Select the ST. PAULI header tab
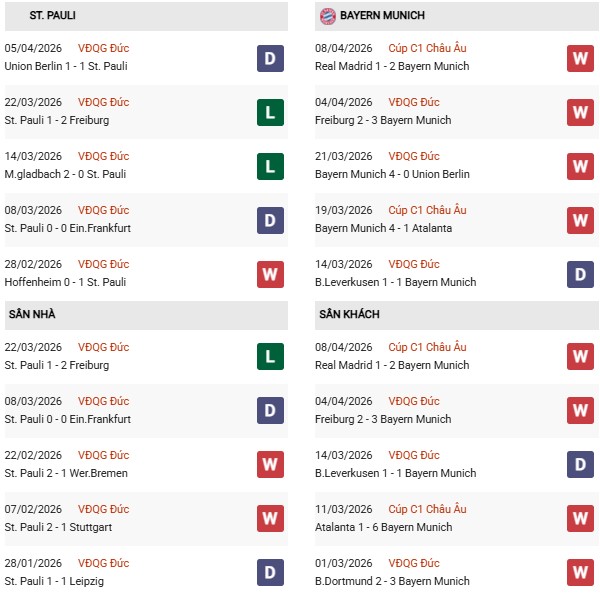The height and width of the screenshot is (594, 600). tap(53, 16)
